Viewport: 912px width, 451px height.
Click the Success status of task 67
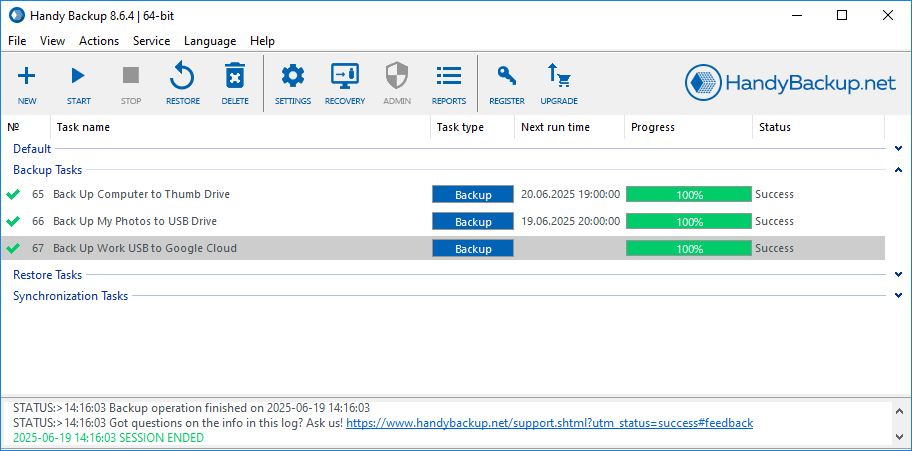click(774, 248)
